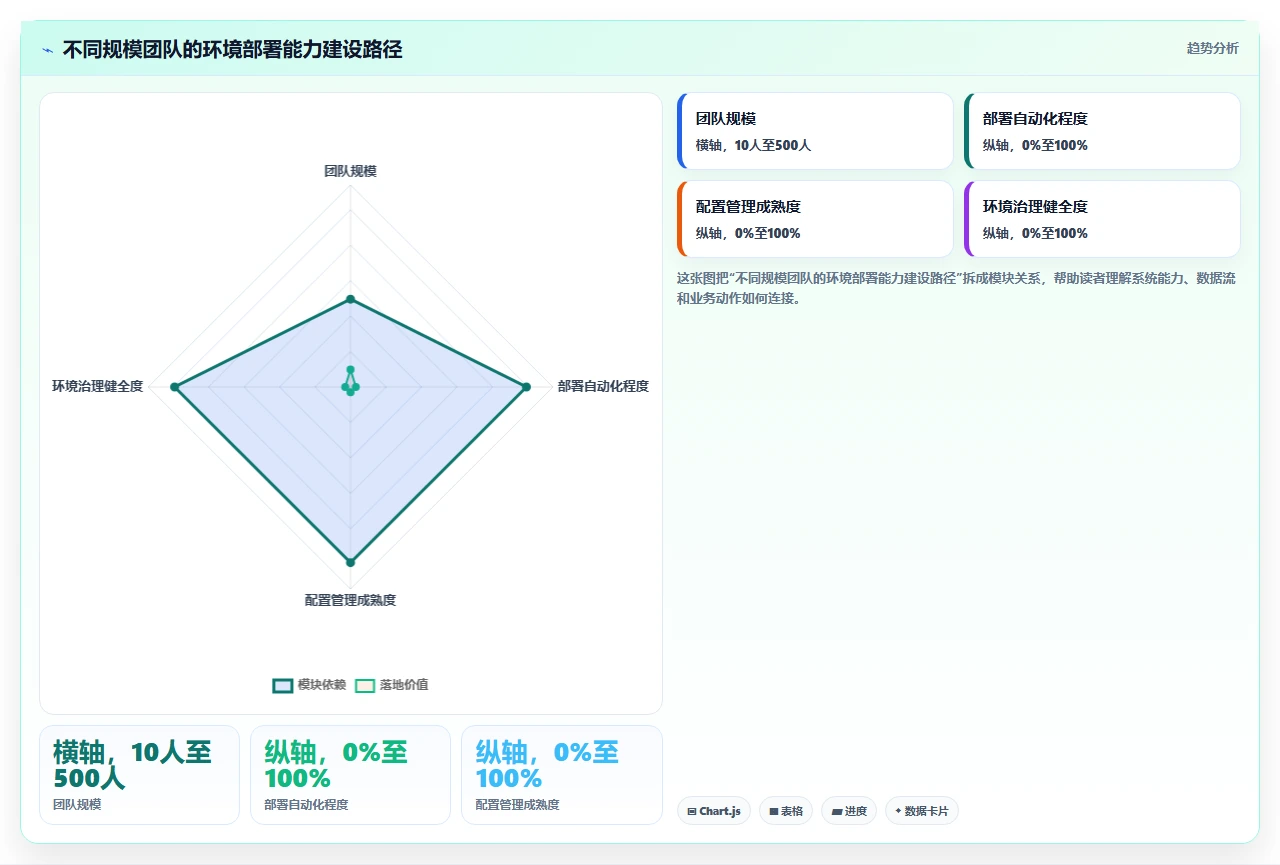1280x865 pixels.
Task: Click the lightning icon beside the title
Action: click(x=47, y=50)
